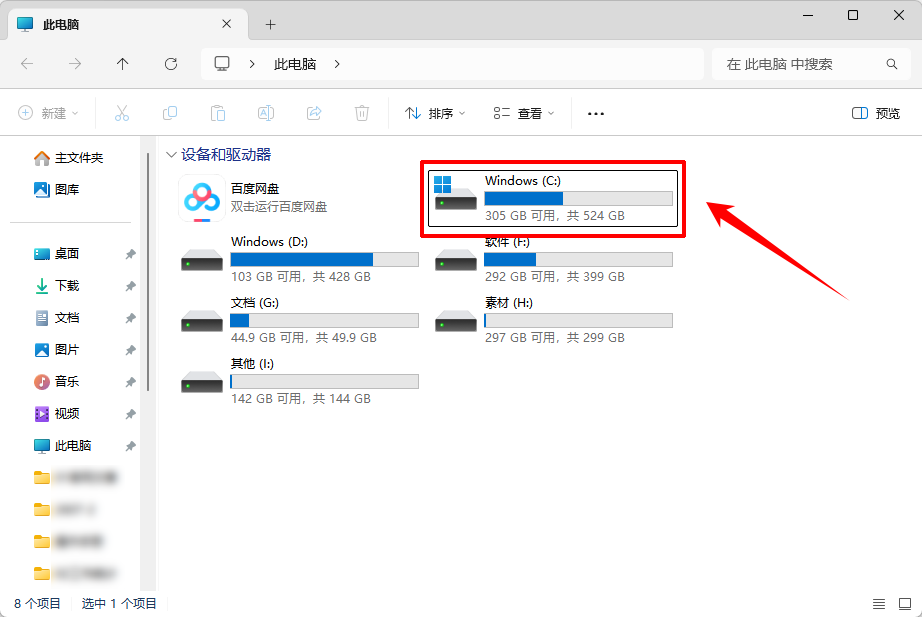Open the three-dot more options menu
The height and width of the screenshot is (617, 922).
pyautogui.click(x=596, y=114)
